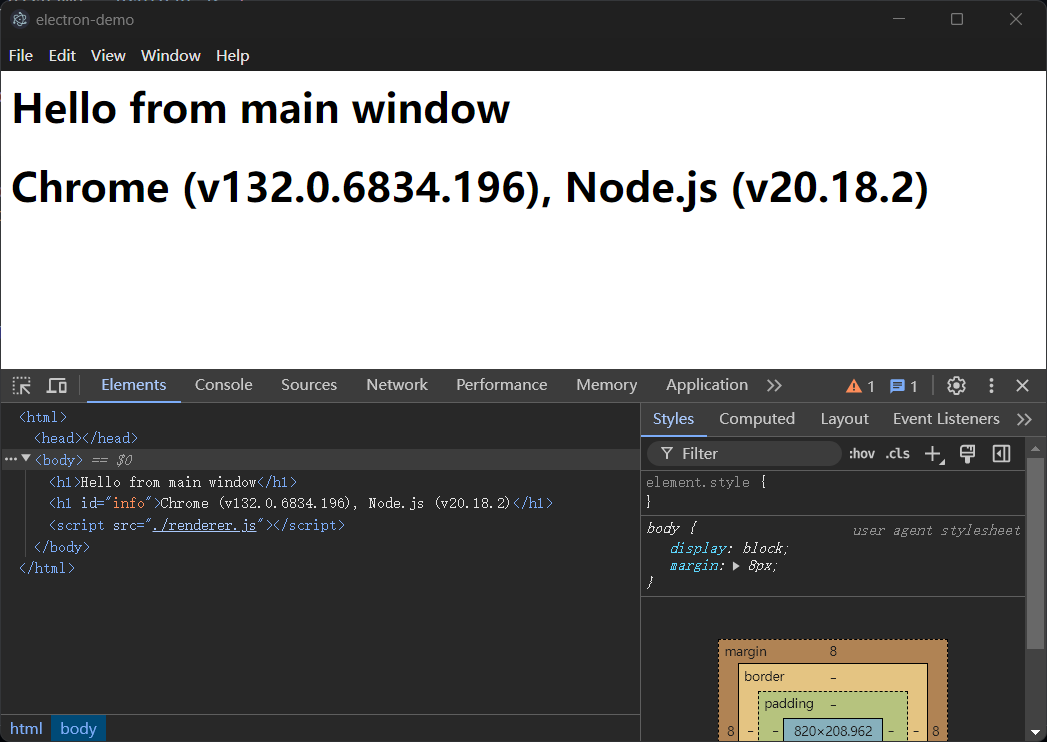Collapse the body node triangle
The height and width of the screenshot is (742, 1047).
(x=26, y=458)
